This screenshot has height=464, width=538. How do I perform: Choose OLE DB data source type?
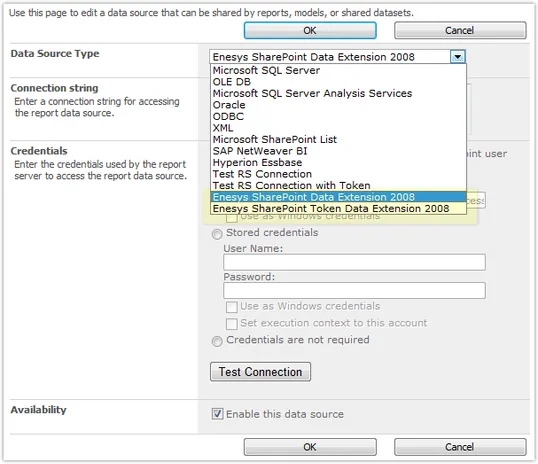338,82
